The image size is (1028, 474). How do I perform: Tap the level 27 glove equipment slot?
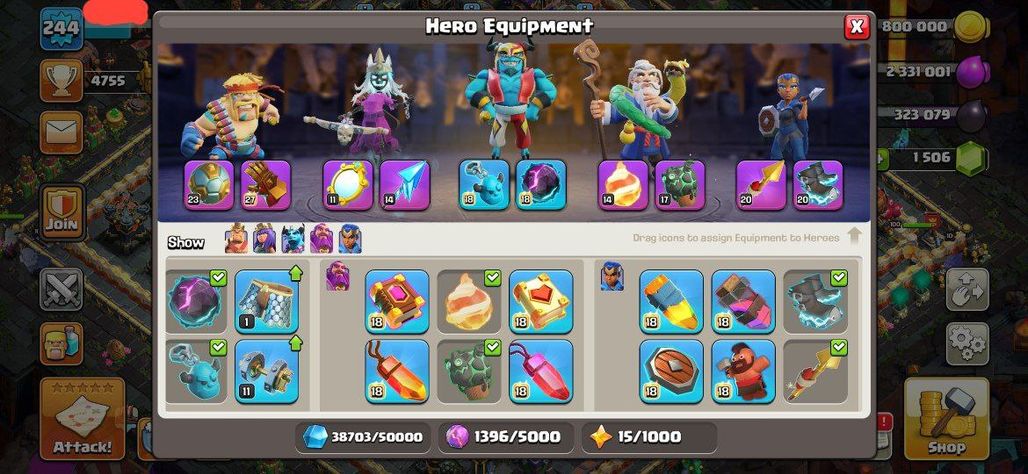(266, 185)
